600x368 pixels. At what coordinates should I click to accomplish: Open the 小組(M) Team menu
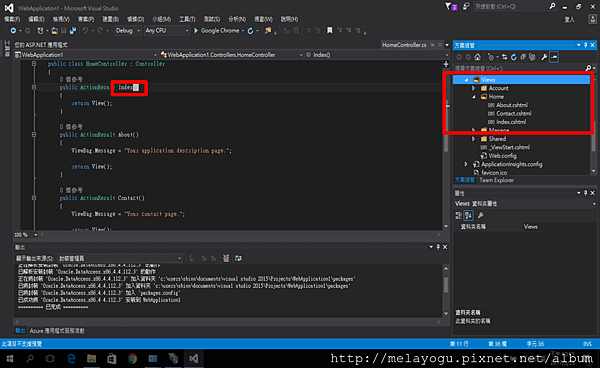coord(161,19)
